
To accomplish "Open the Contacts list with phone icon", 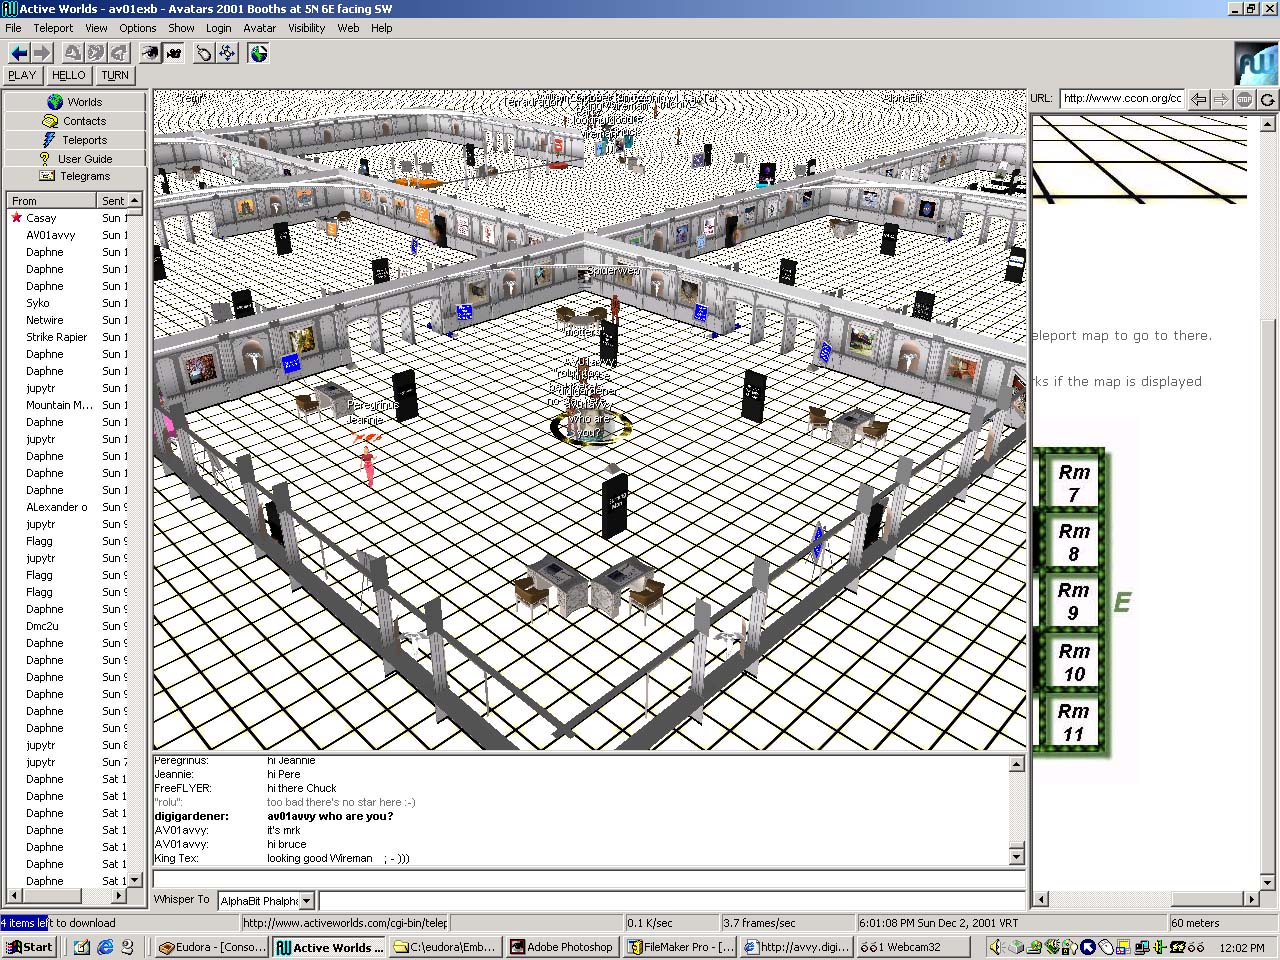I will click(x=75, y=121).
